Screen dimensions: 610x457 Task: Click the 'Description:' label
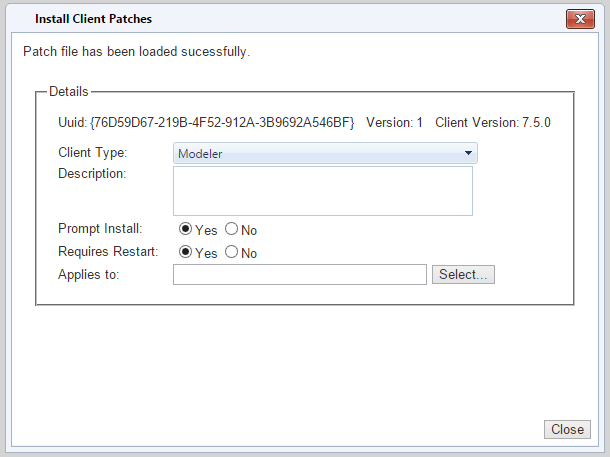pos(92,173)
